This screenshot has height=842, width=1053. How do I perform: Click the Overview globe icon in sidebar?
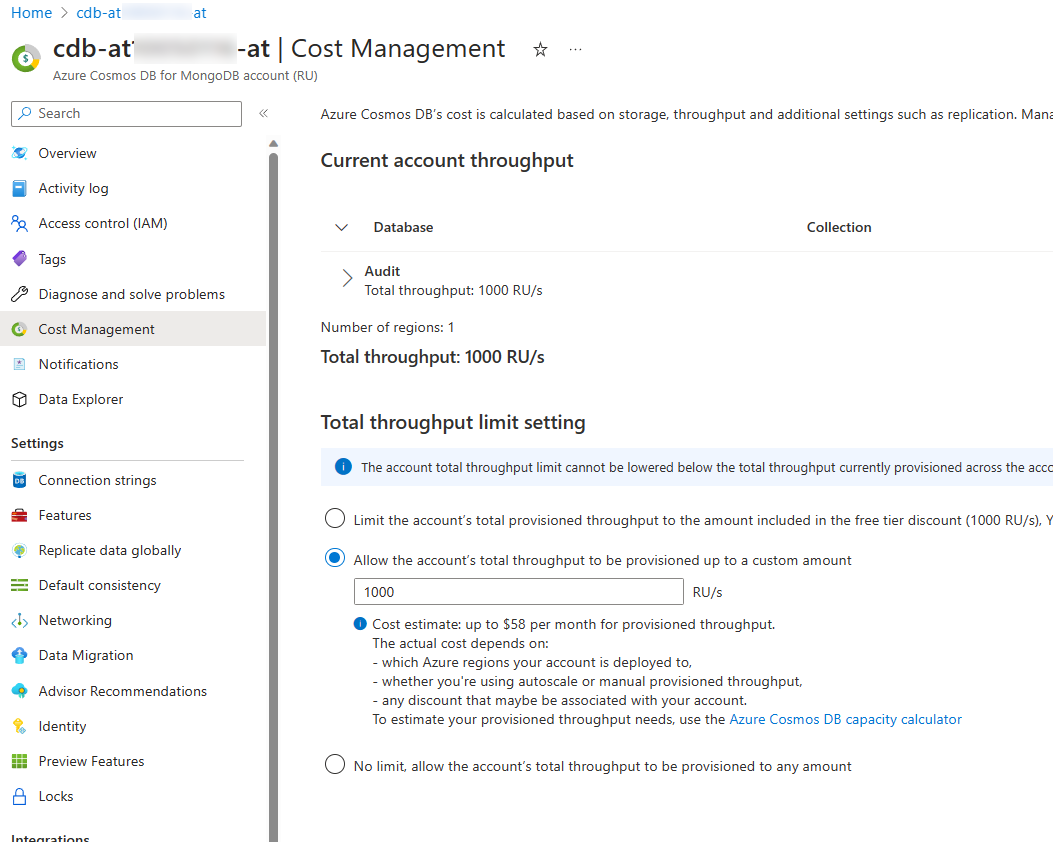[19, 153]
